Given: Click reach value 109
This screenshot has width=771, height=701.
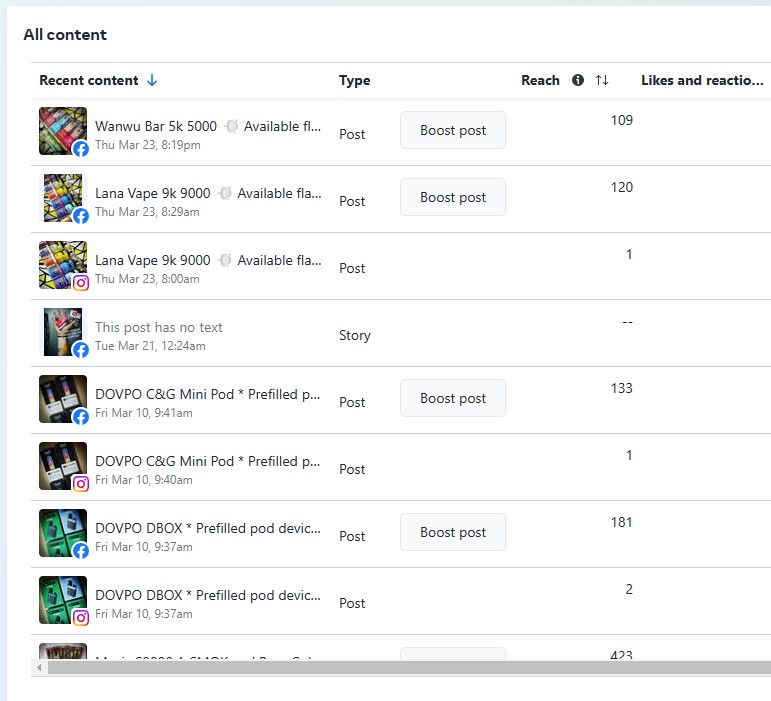Looking at the screenshot, I should click(622, 120).
